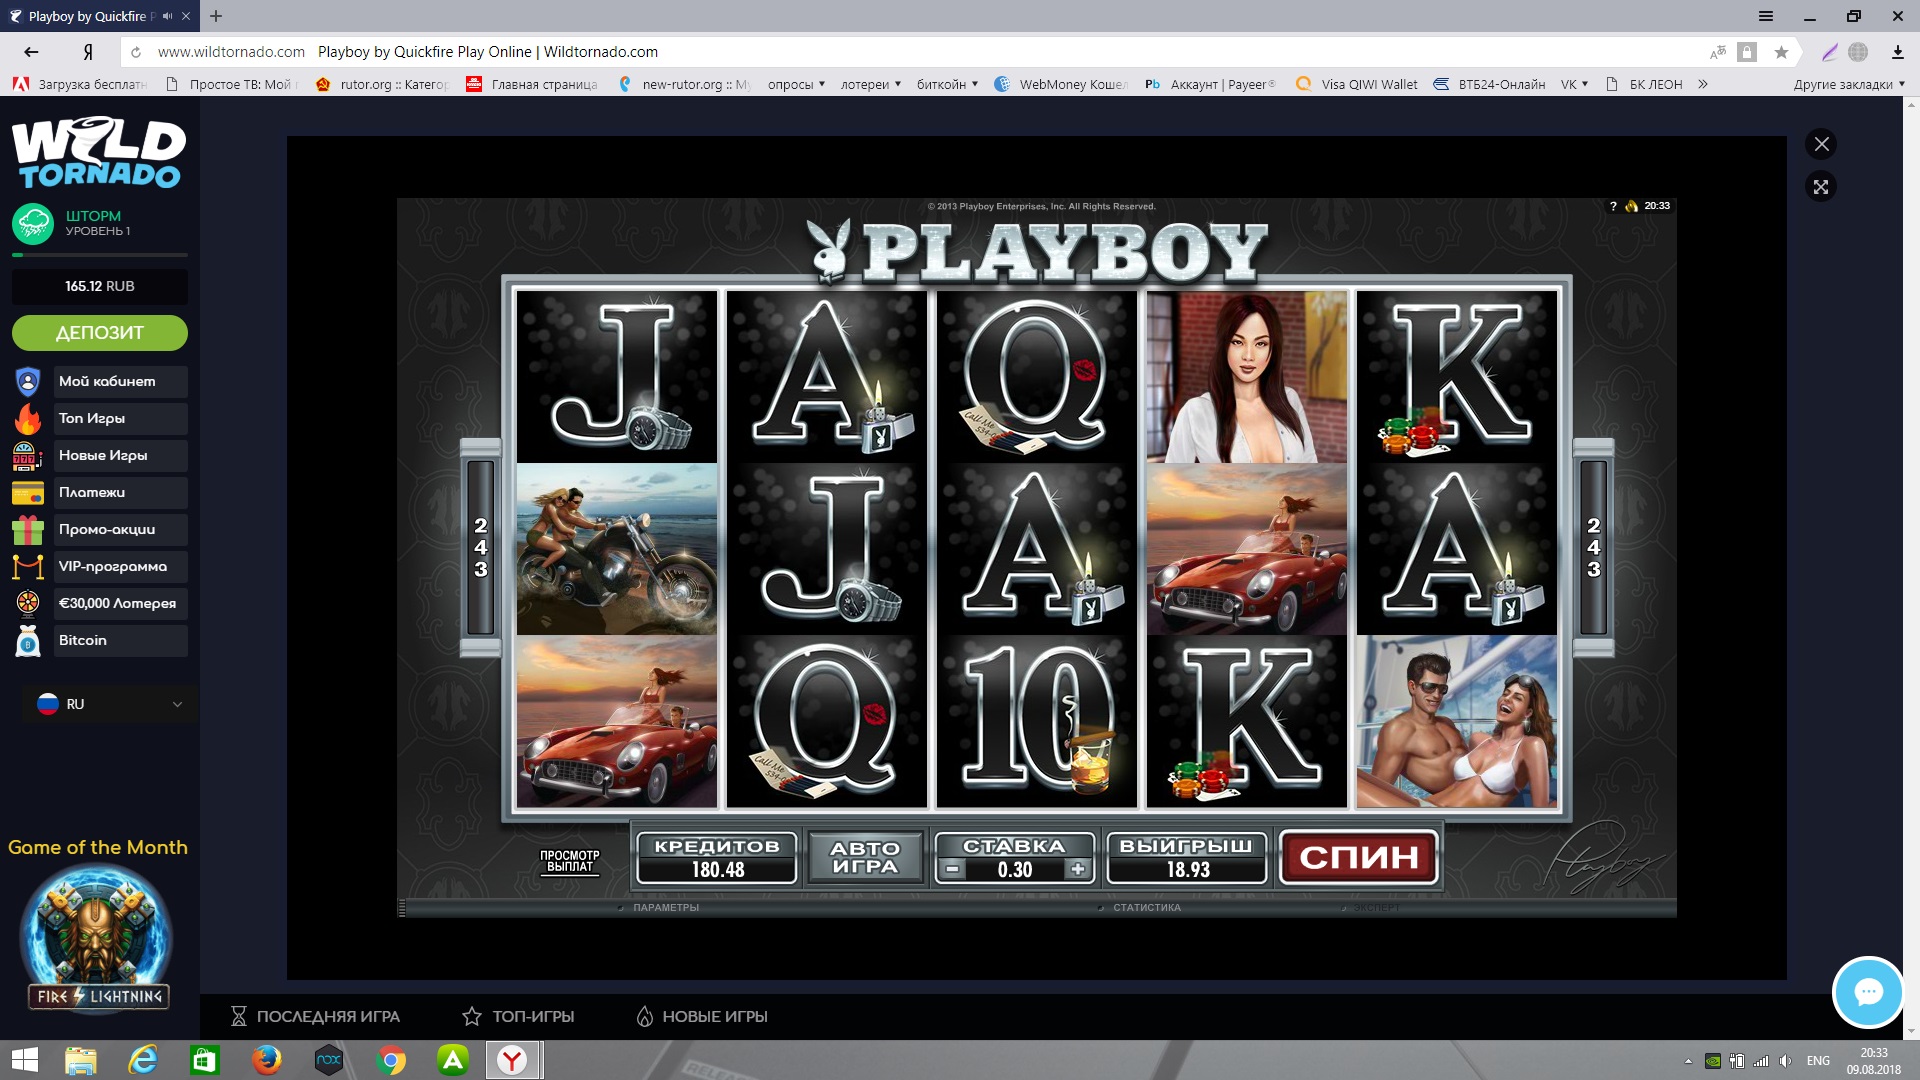Select the ПОСЛЕДНЯЯ ИГРА bottom tab
1920x1080 pixels.
click(315, 1016)
